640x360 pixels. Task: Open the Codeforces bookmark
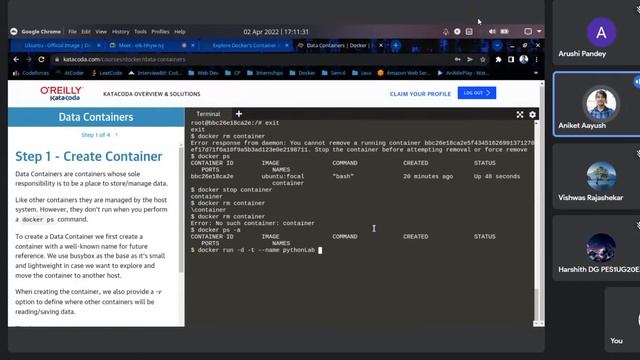[x=31, y=73]
